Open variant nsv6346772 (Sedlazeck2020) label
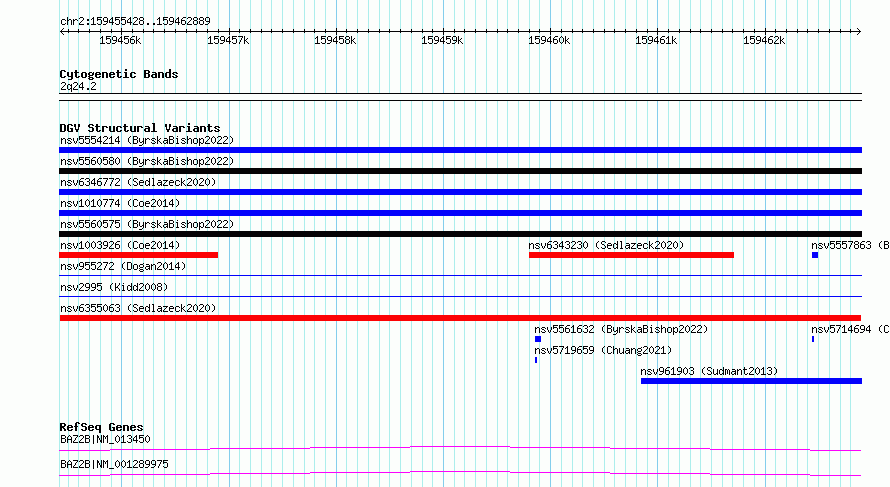 [x=138, y=182]
